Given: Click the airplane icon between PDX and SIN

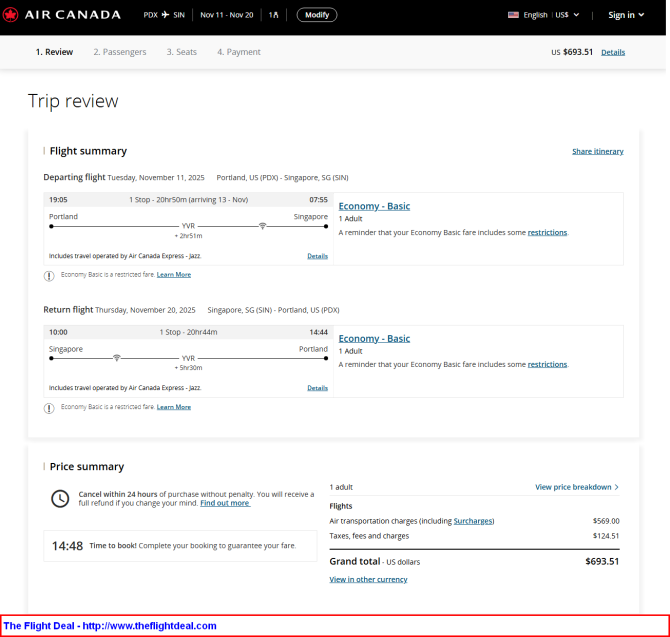Looking at the screenshot, I should [x=165, y=15].
